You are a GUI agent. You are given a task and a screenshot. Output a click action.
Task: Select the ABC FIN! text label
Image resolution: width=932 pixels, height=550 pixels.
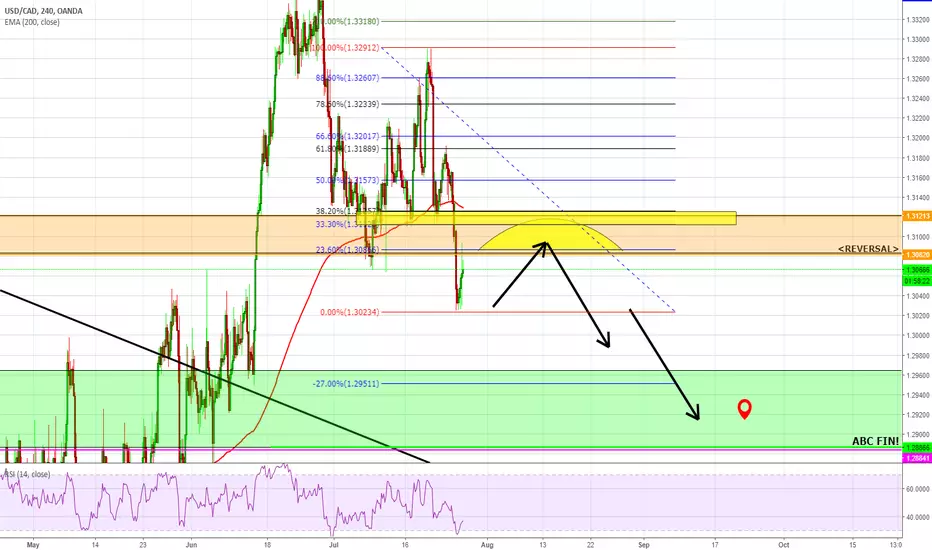[876, 441]
